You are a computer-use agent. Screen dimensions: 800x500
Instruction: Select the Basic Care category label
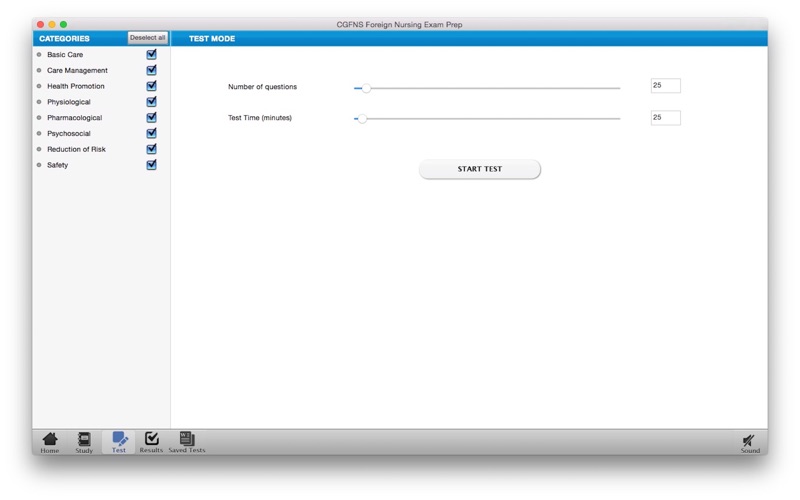coord(65,55)
